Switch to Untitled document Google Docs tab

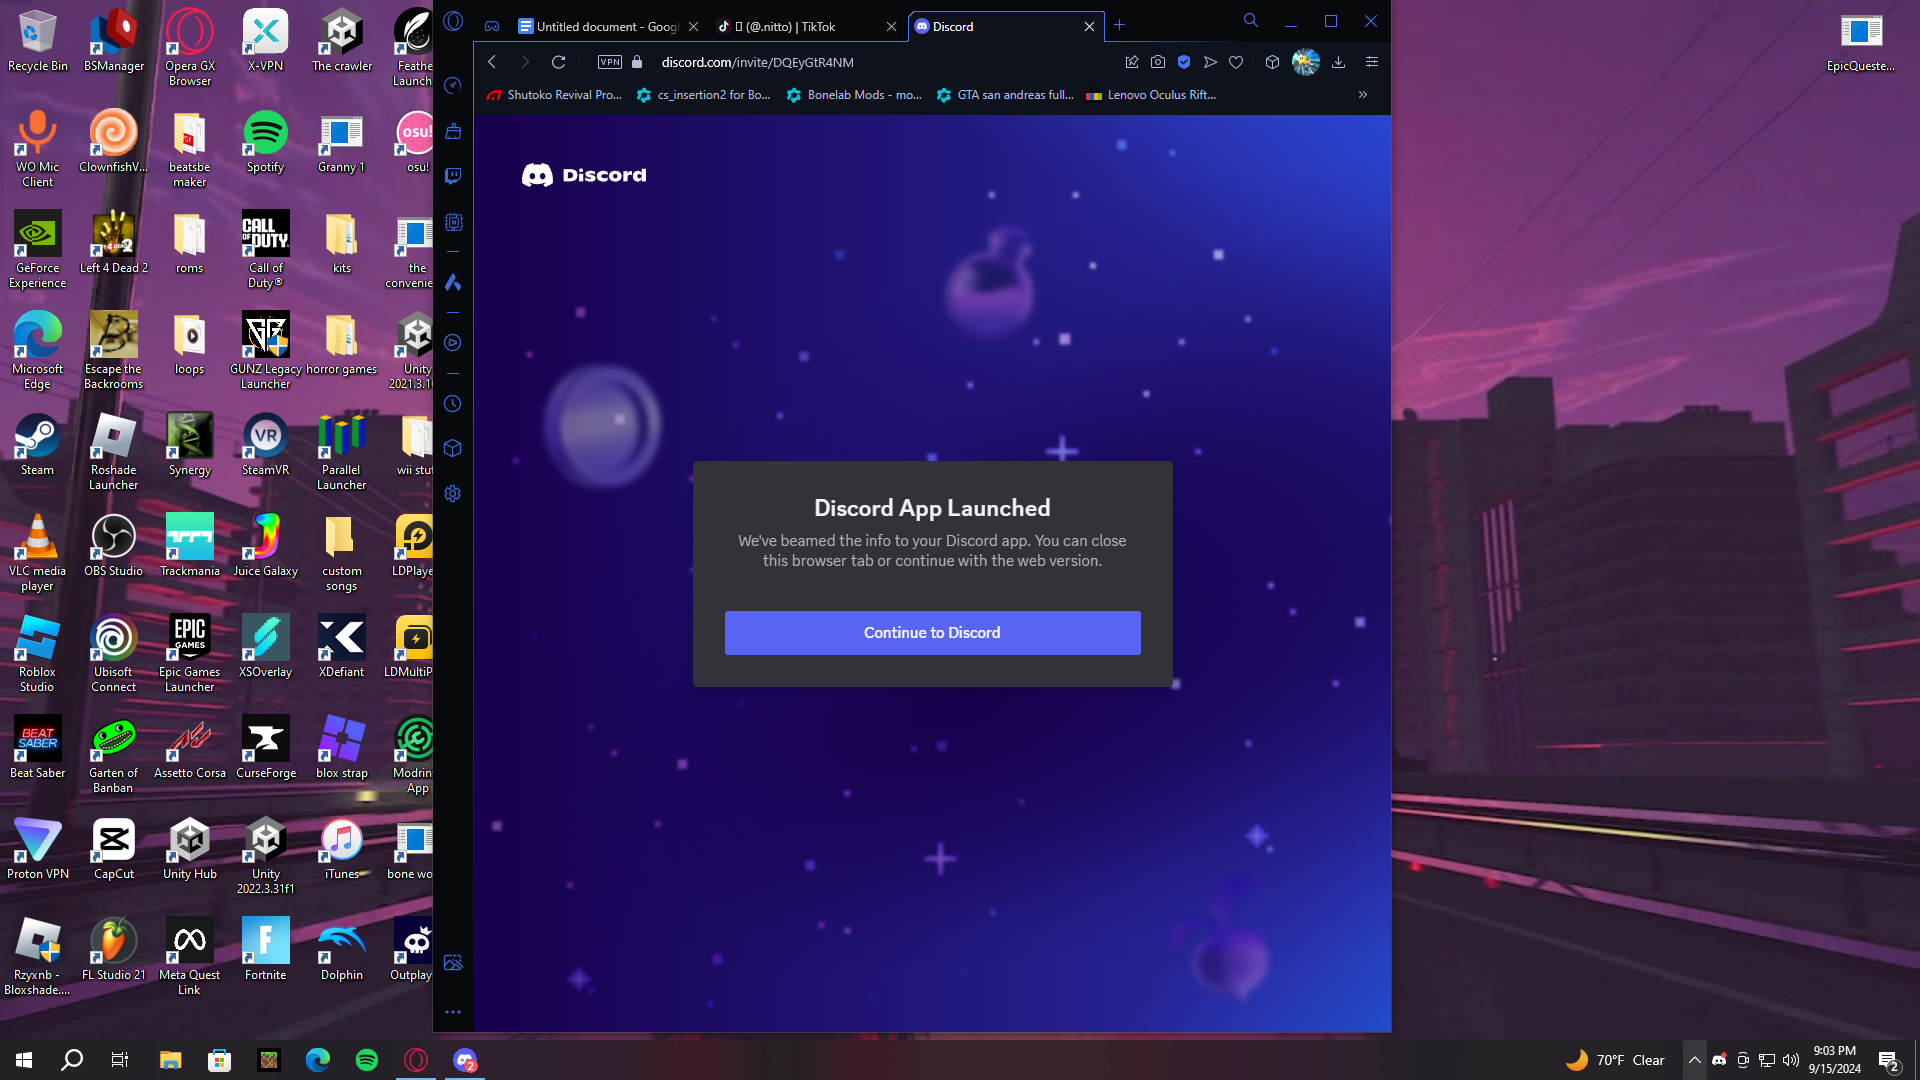pos(598,27)
